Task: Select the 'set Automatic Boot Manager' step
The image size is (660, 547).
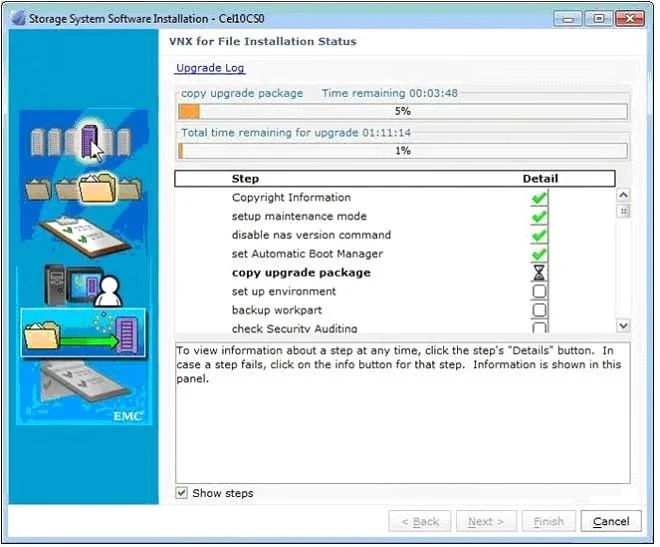Action: coord(307,254)
